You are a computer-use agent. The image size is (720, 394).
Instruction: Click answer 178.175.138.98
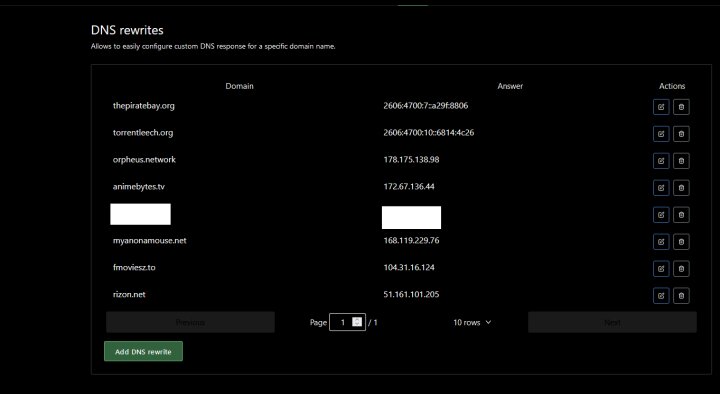click(411, 159)
